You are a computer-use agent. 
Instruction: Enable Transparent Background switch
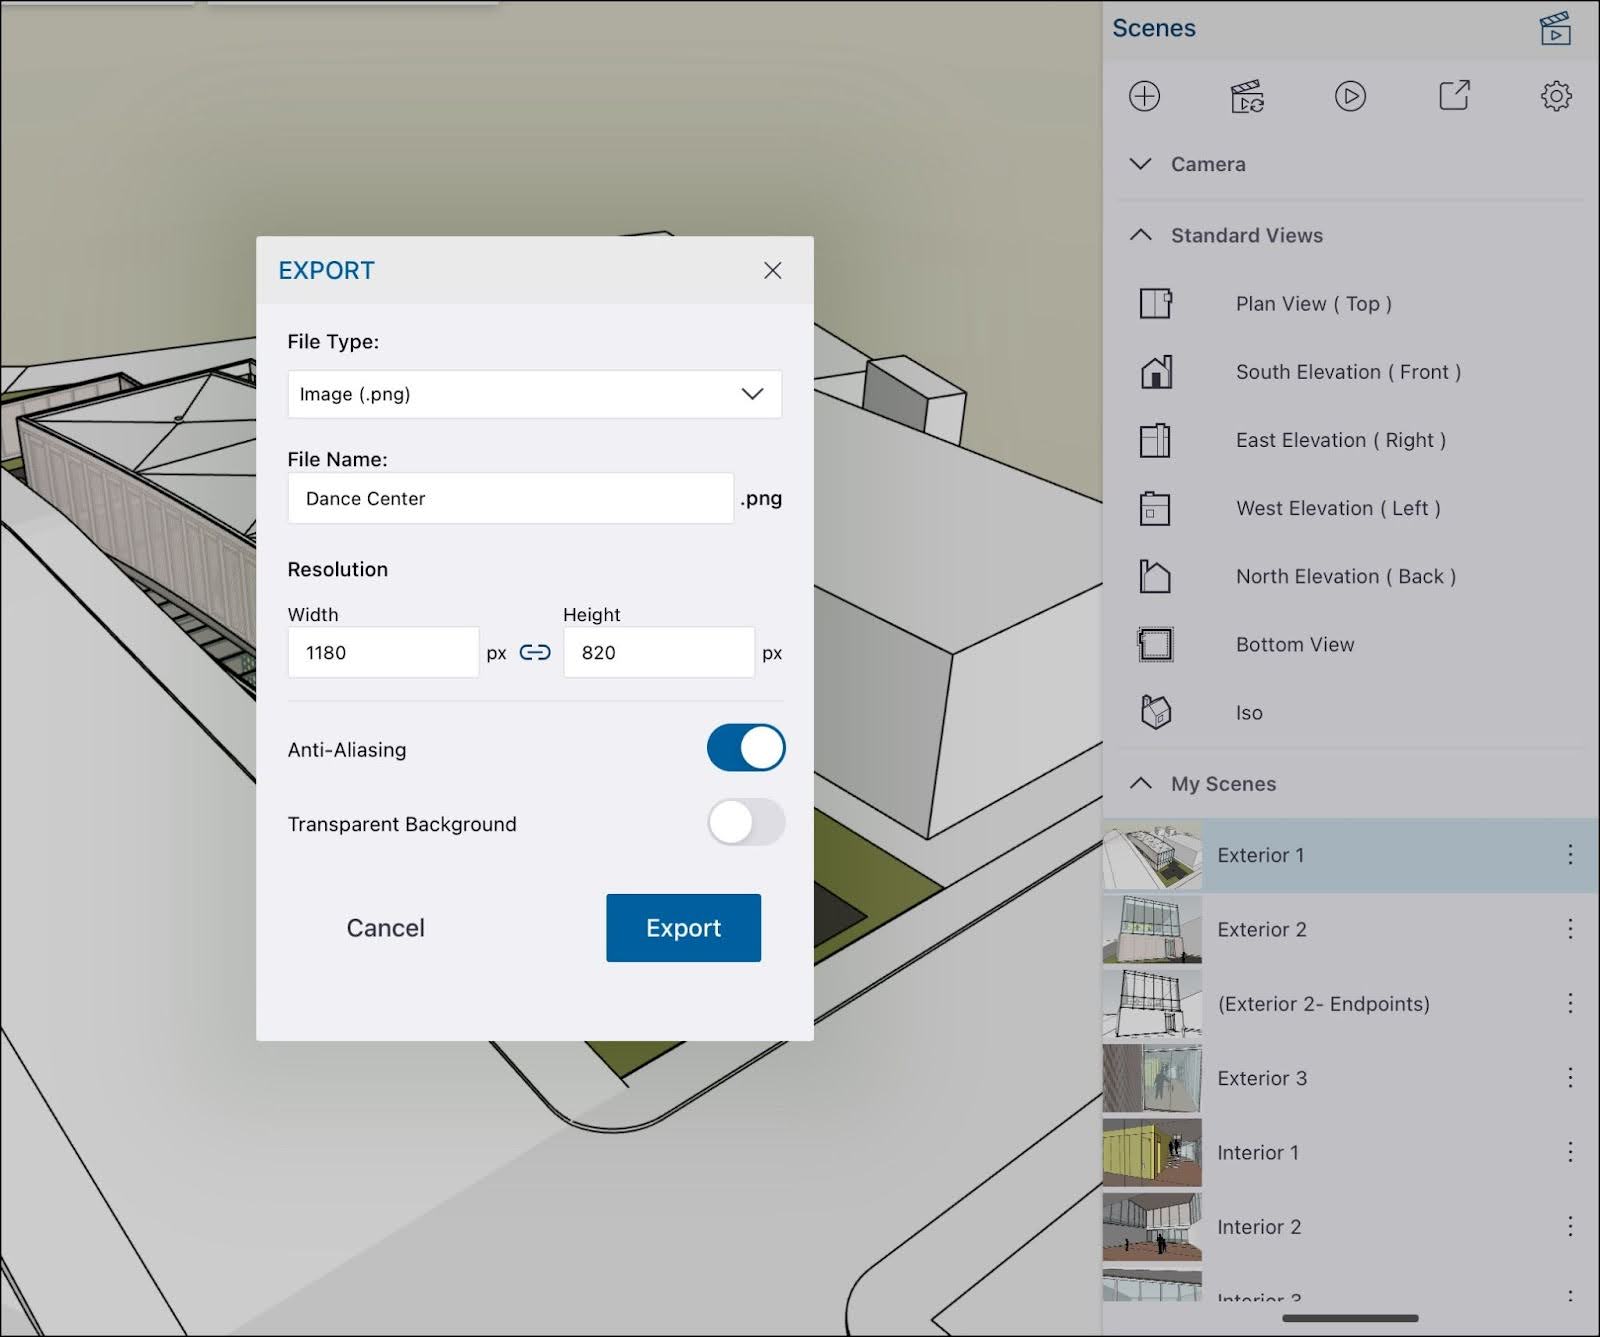tap(746, 823)
